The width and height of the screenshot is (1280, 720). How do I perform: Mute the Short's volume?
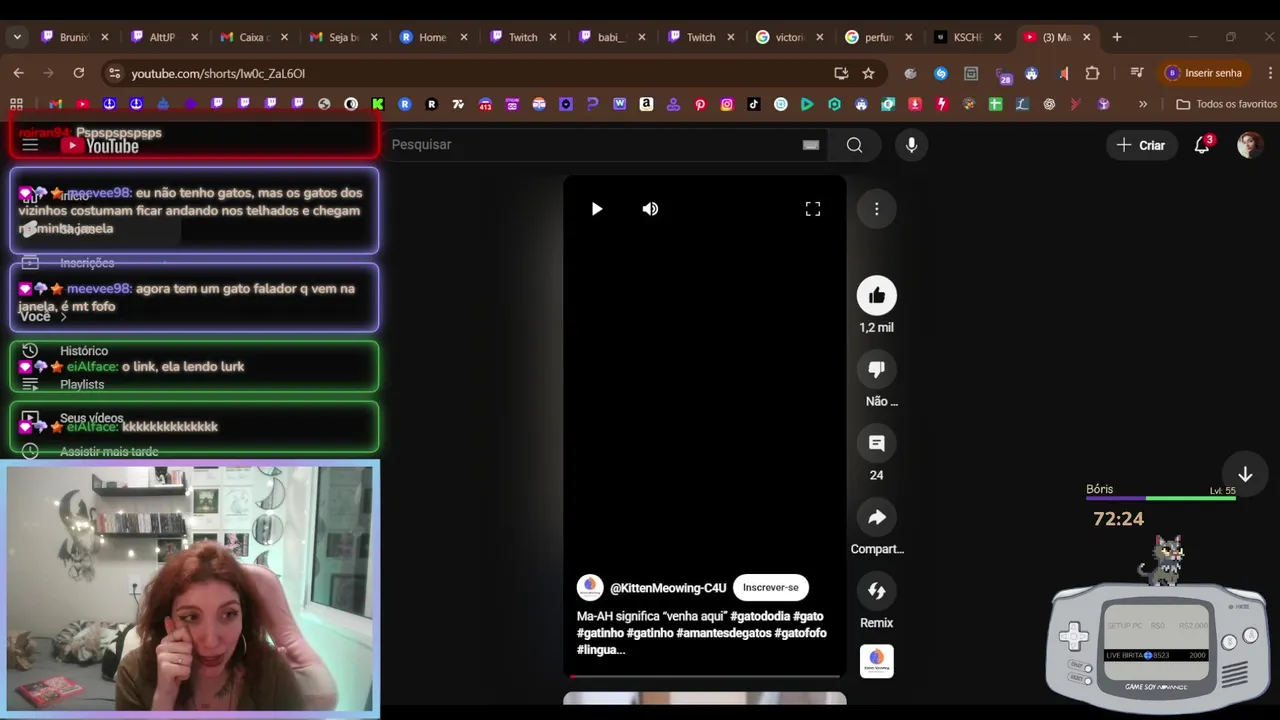[650, 209]
